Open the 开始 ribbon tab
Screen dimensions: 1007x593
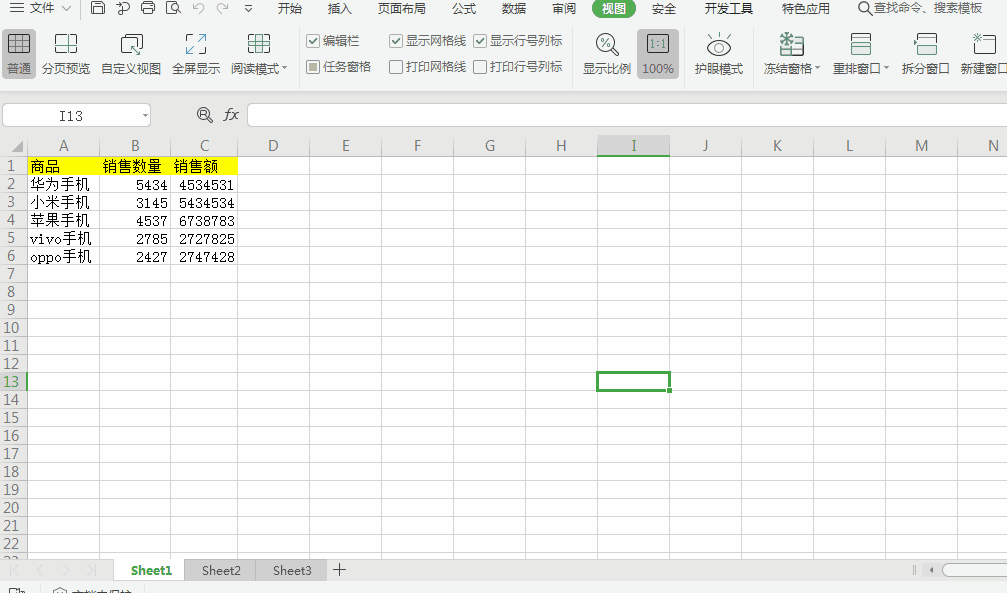[x=290, y=8]
